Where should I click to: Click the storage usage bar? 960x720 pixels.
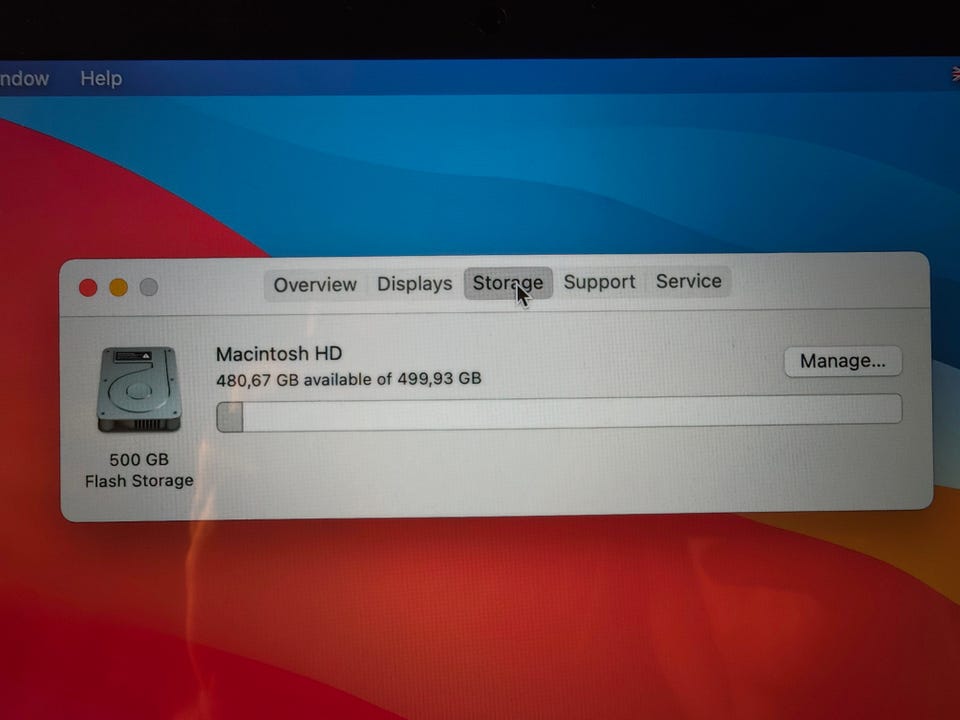pos(558,413)
